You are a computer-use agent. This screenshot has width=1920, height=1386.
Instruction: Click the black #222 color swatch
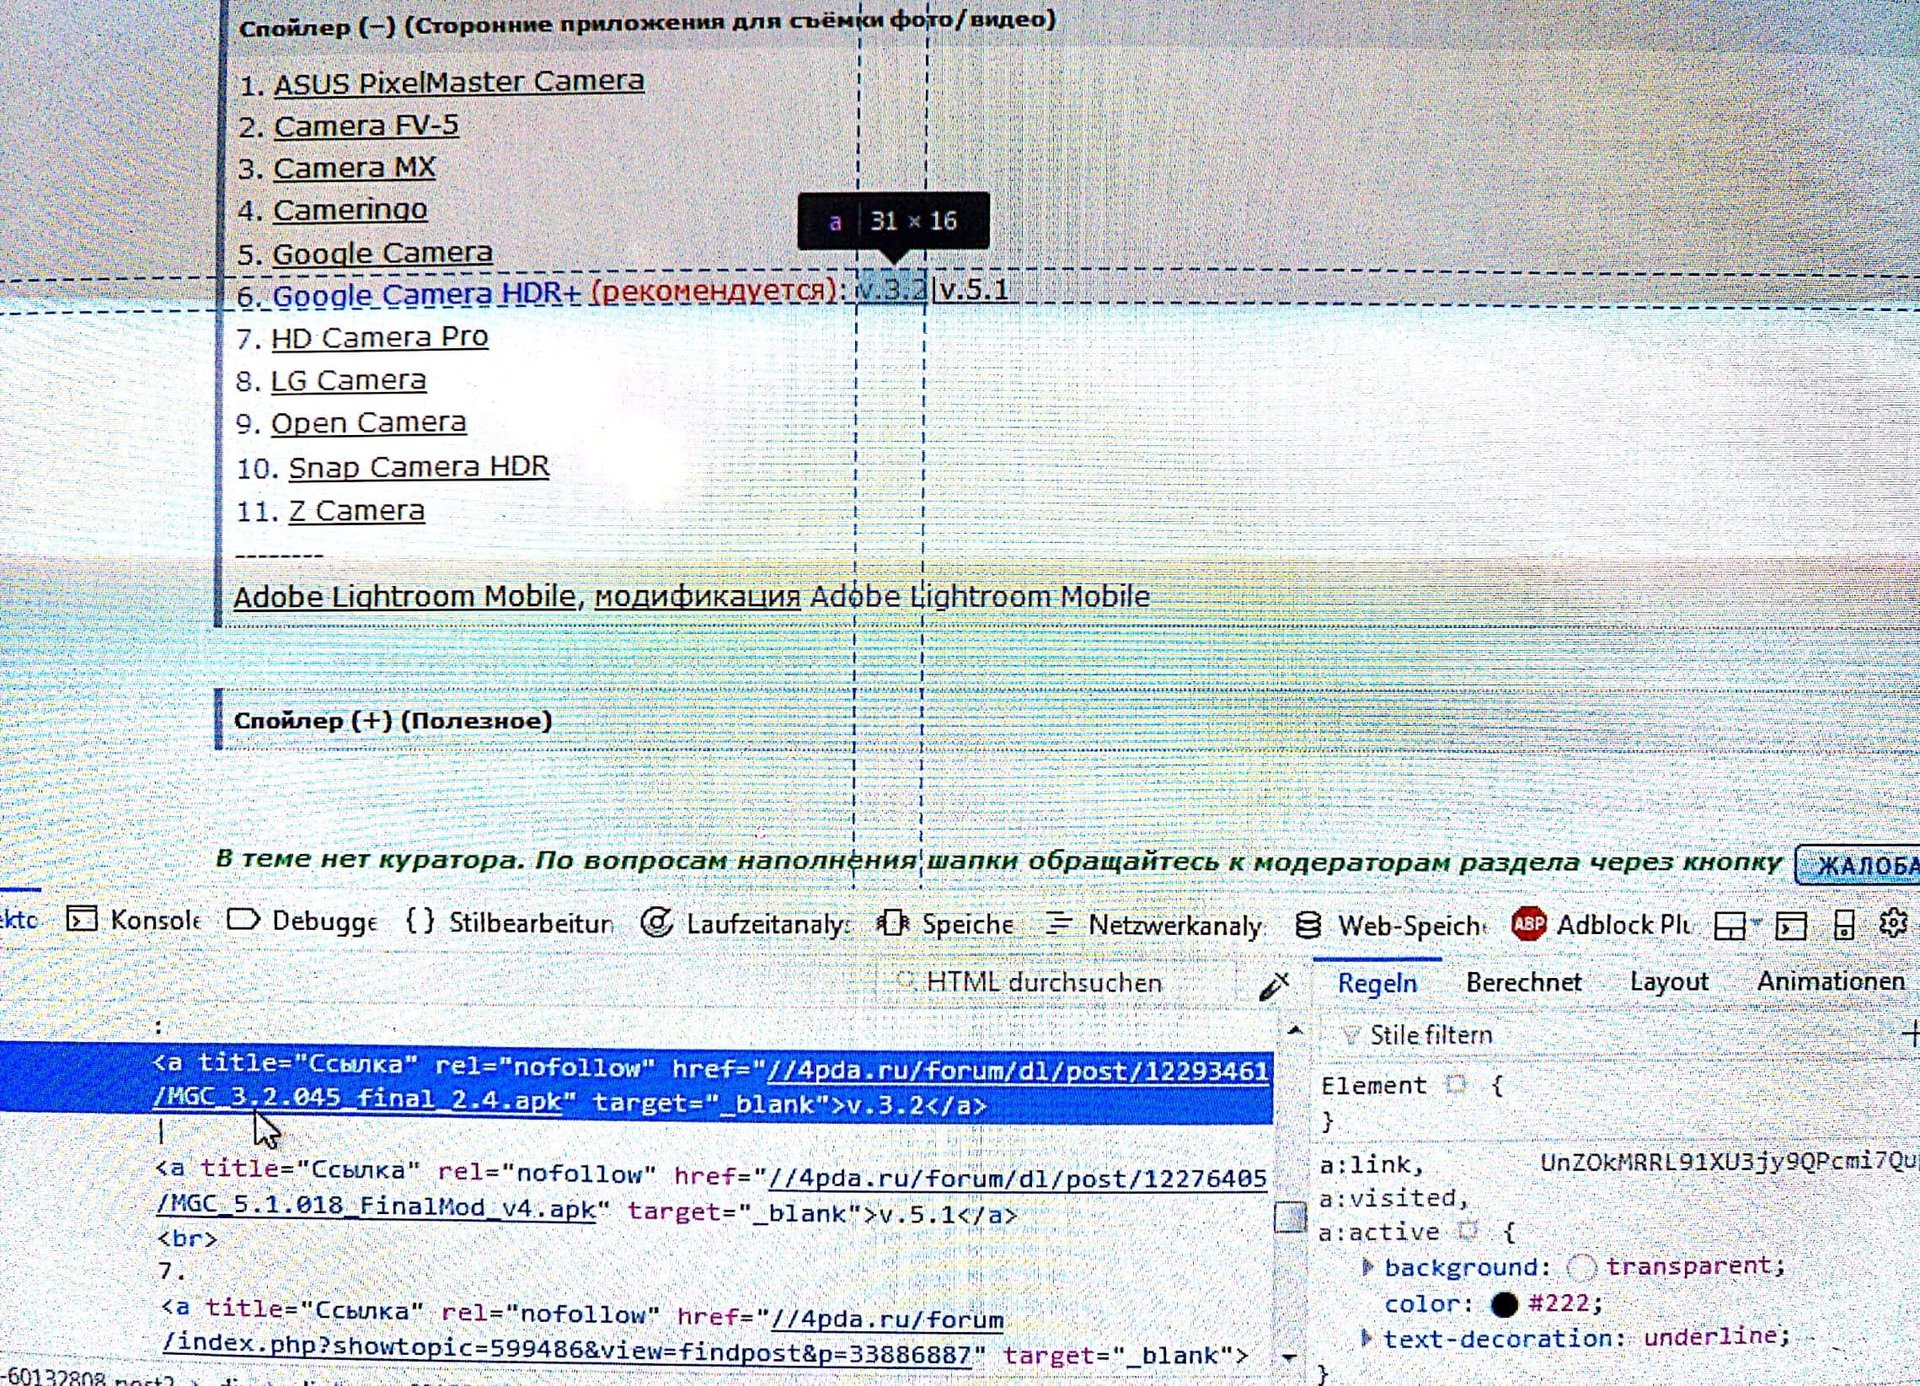pos(1503,1304)
